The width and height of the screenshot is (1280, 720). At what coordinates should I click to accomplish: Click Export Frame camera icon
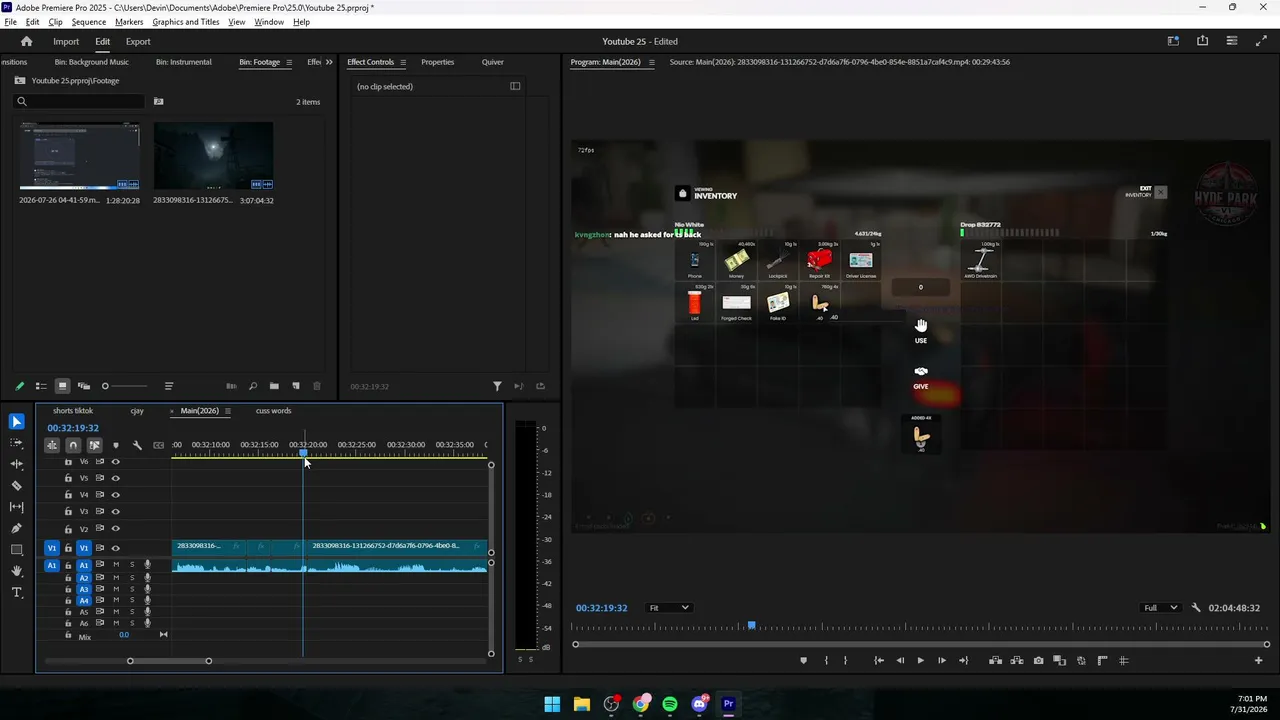pyautogui.click(x=1039, y=660)
